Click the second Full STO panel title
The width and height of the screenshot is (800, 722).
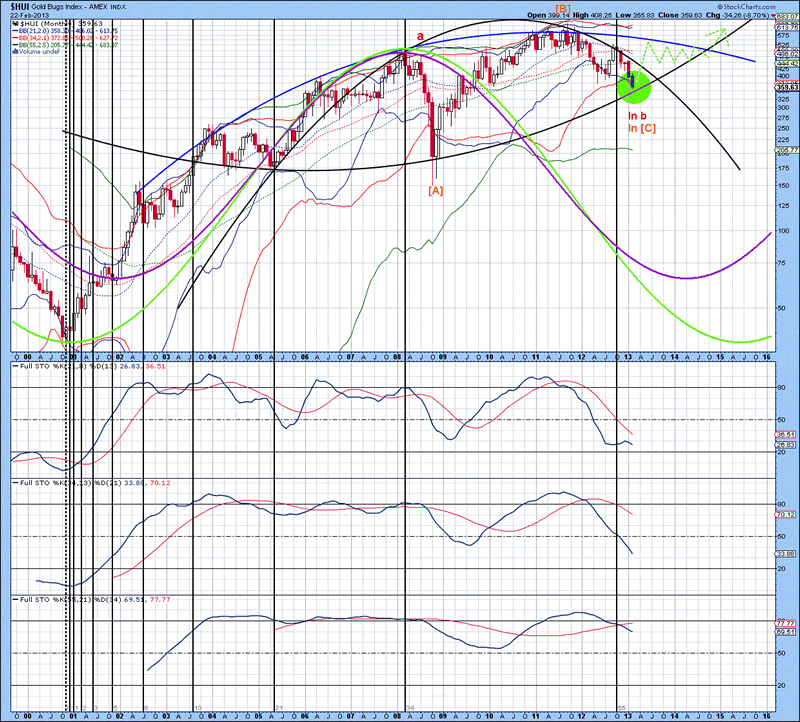[x=80, y=482]
